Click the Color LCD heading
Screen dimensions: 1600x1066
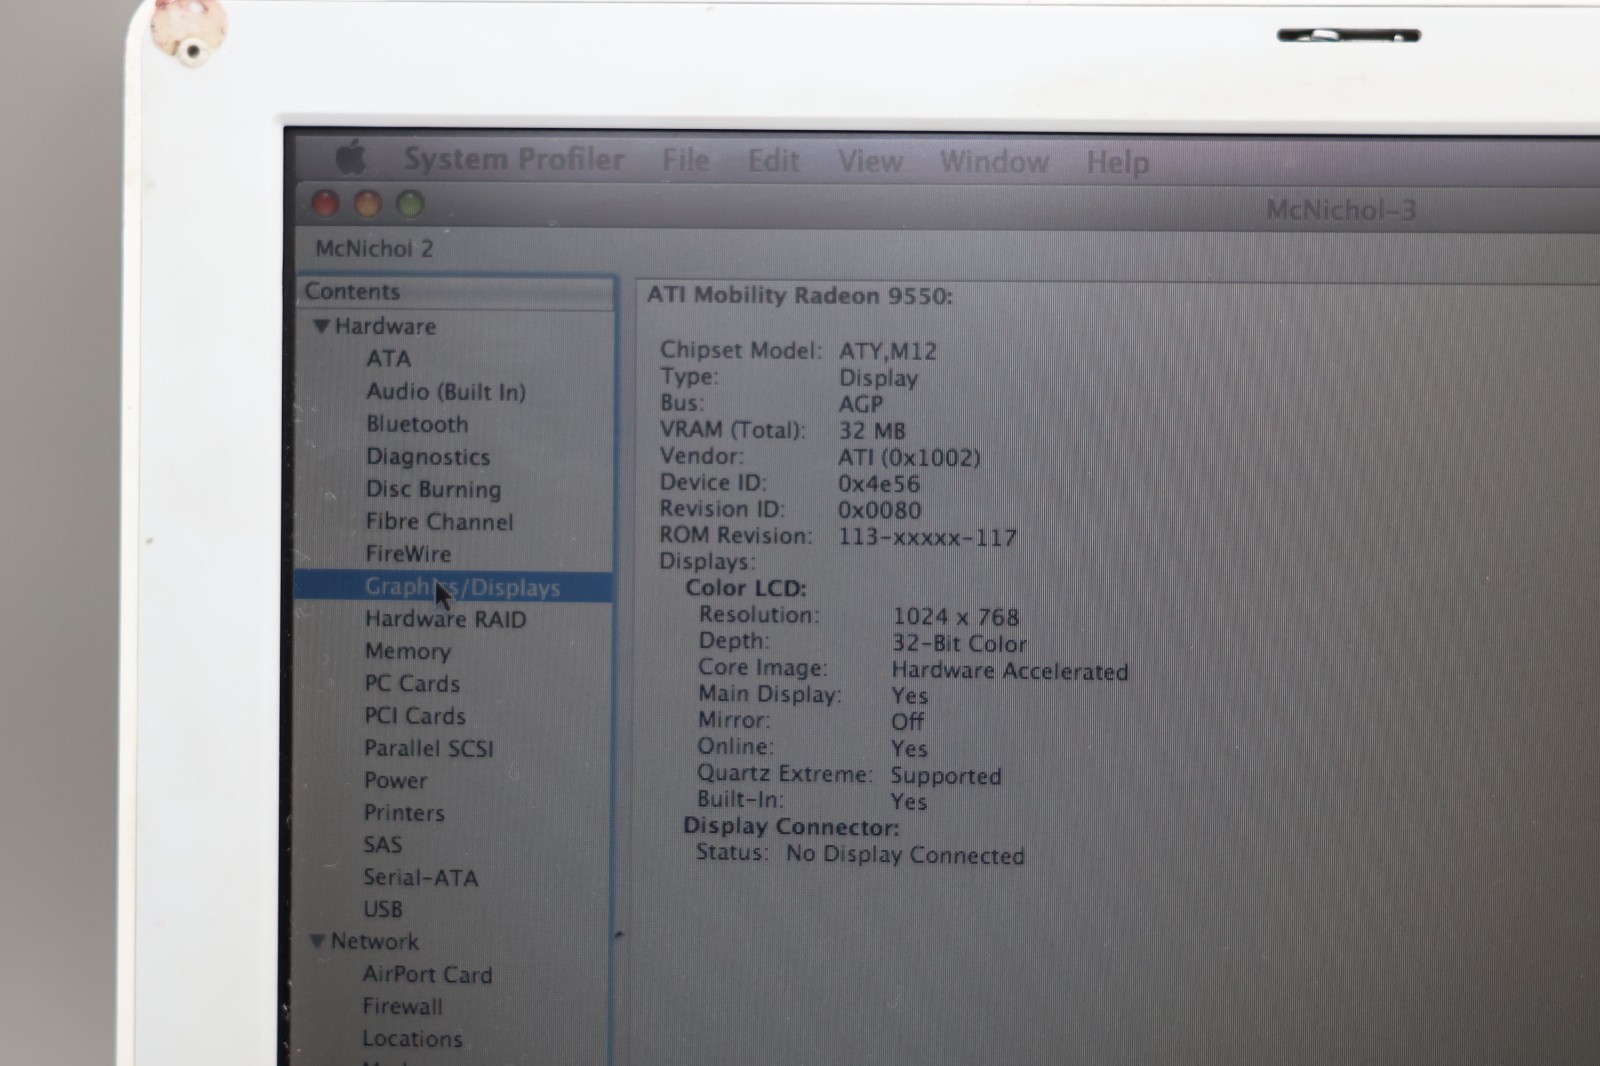pos(745,588)
